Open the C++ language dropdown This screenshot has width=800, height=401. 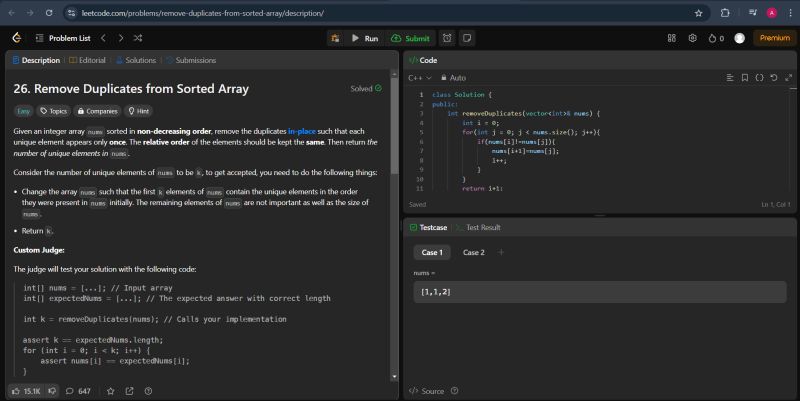point(420,77)
